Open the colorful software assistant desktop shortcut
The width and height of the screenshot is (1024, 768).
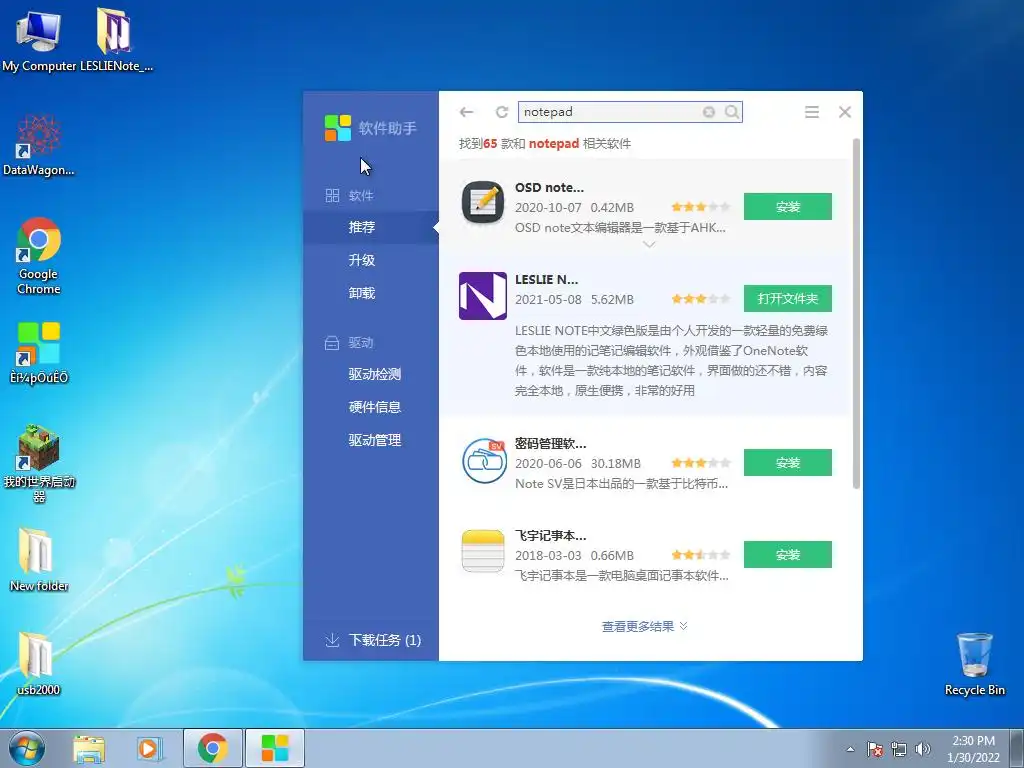(x=39, y=353)
